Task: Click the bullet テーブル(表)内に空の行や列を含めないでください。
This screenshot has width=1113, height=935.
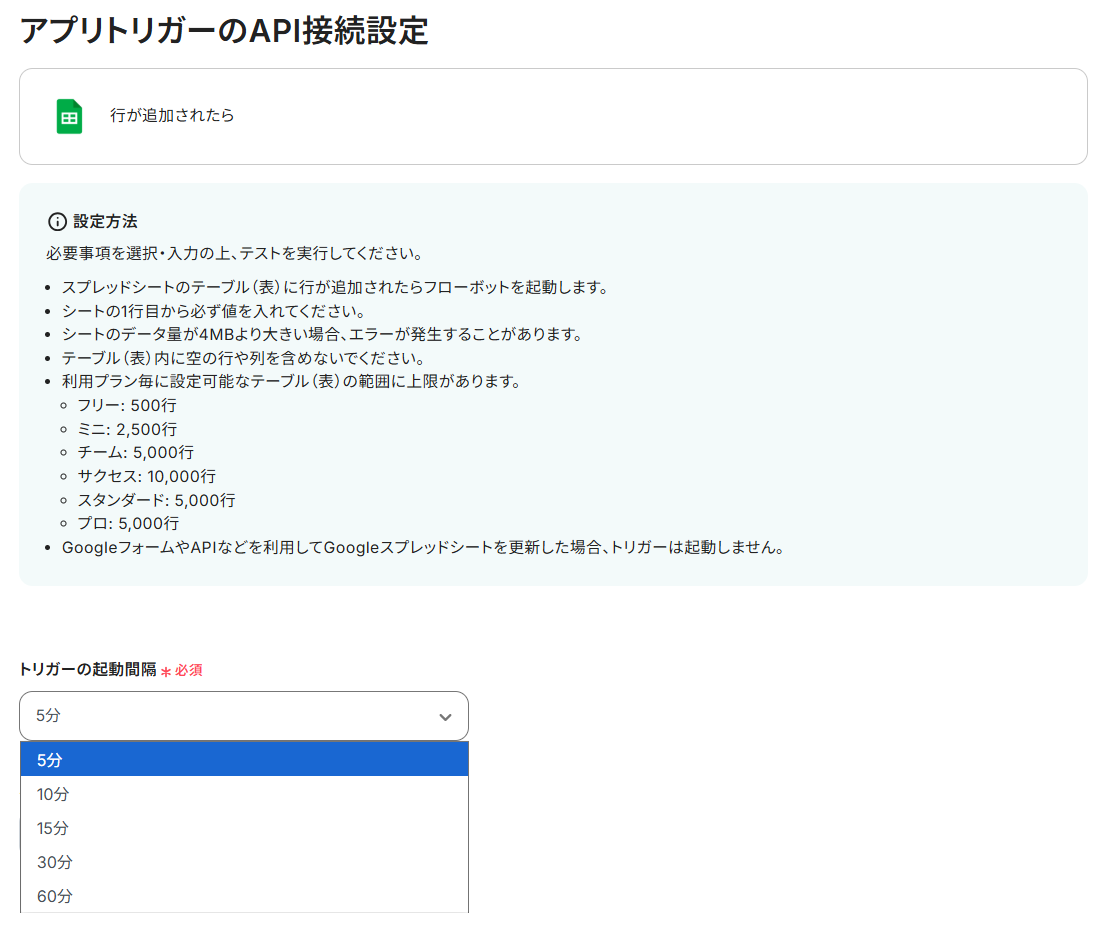Action: [243, 358]
